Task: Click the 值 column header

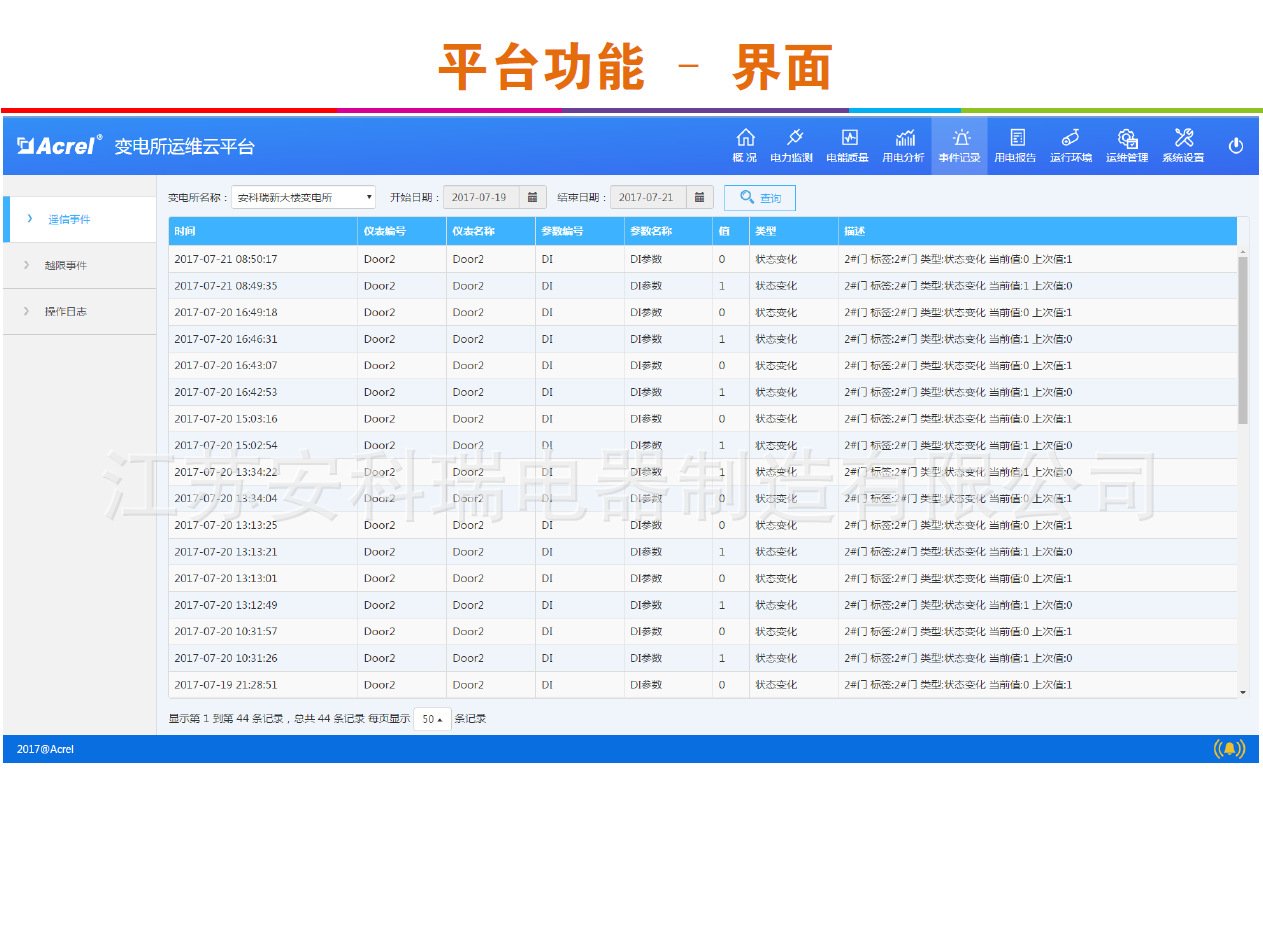Action: 731,231
